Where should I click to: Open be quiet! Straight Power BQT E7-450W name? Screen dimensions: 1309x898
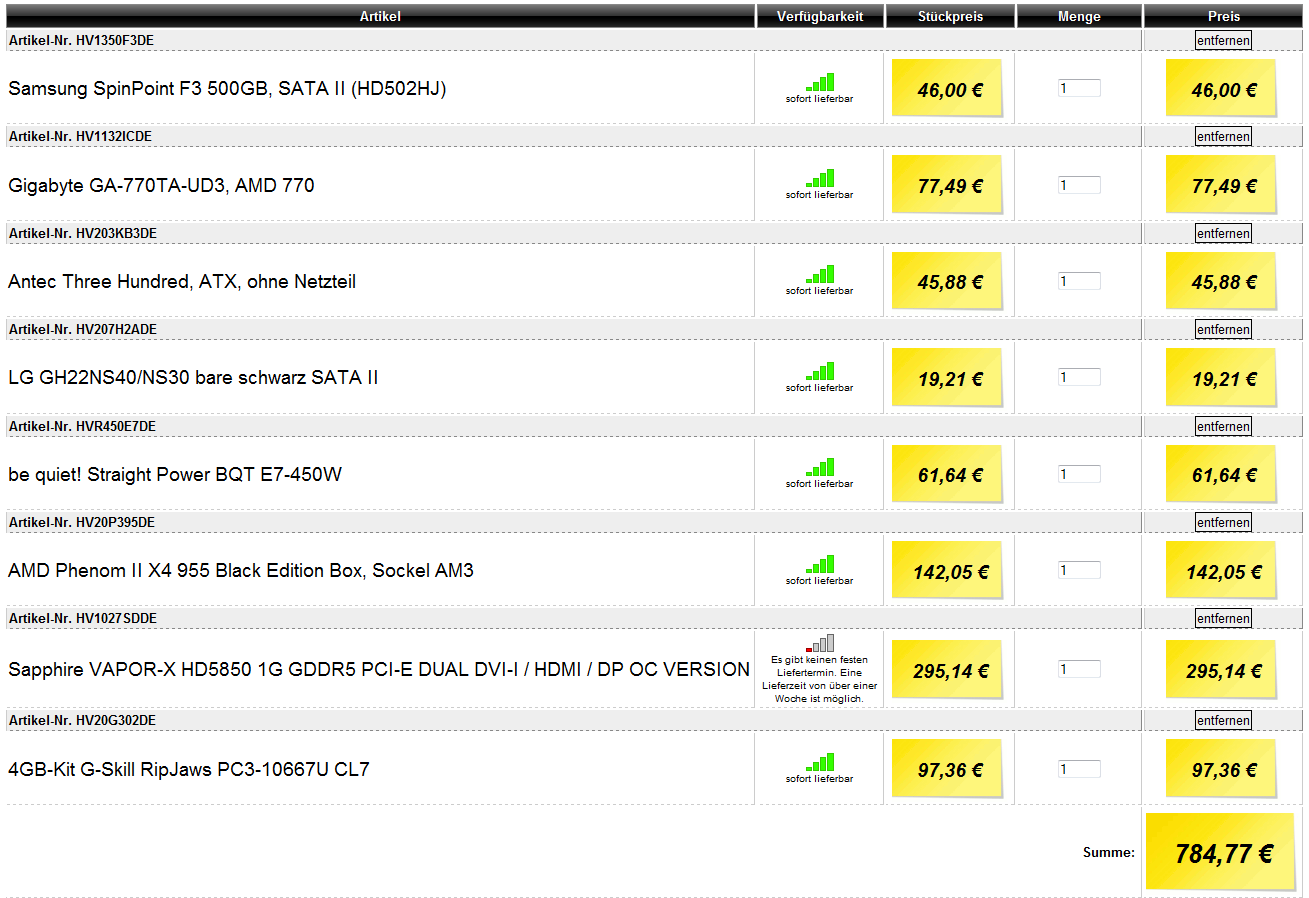tap(175, 474)
